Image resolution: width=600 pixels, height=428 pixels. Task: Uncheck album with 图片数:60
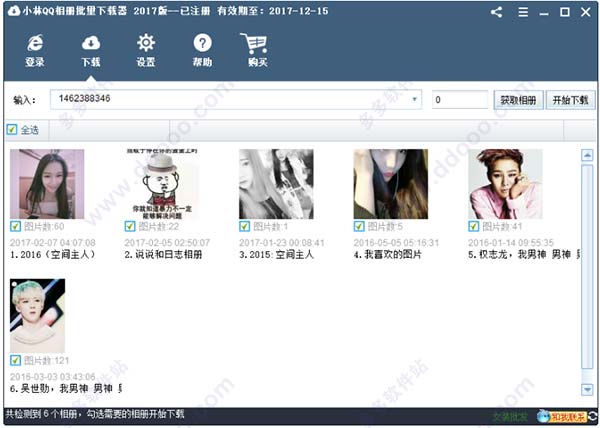(x=15, y=226)
